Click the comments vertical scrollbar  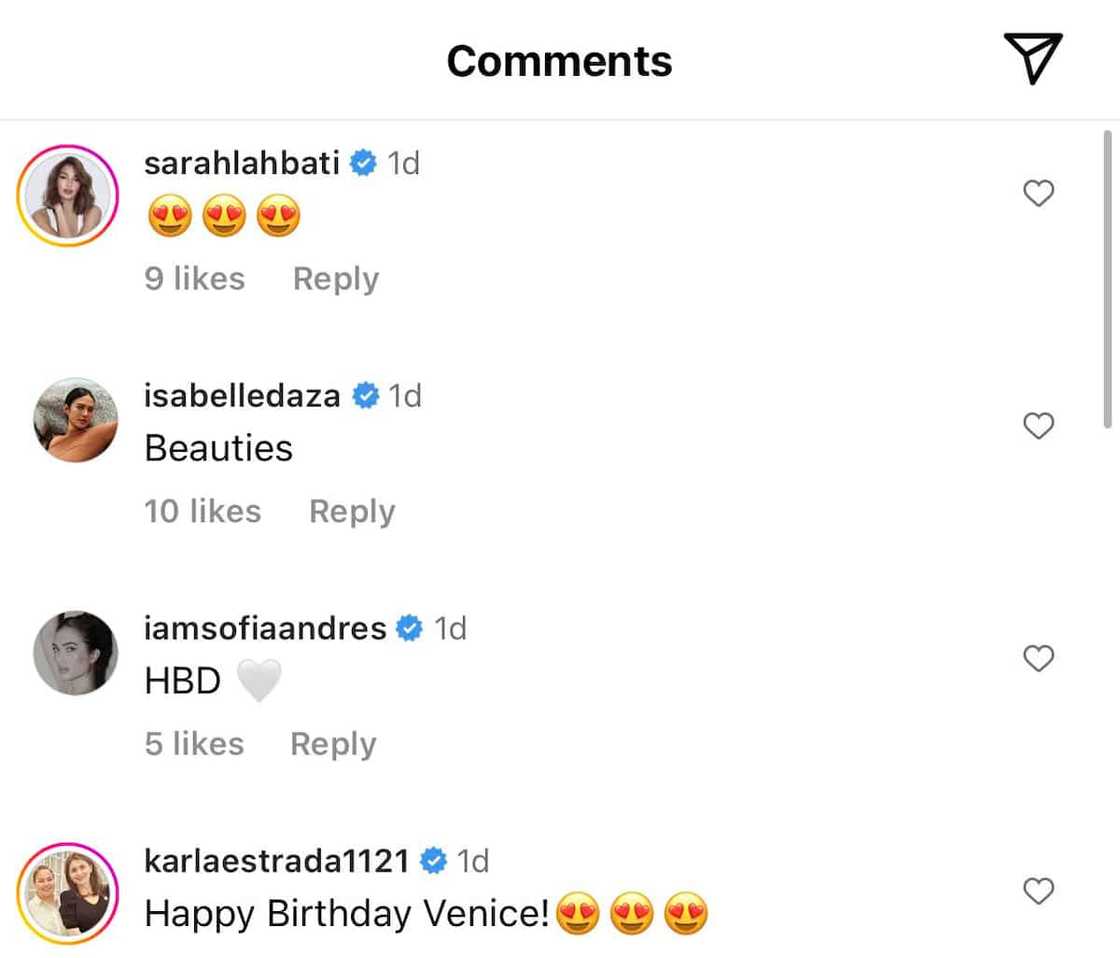(x=1107, y=280)
